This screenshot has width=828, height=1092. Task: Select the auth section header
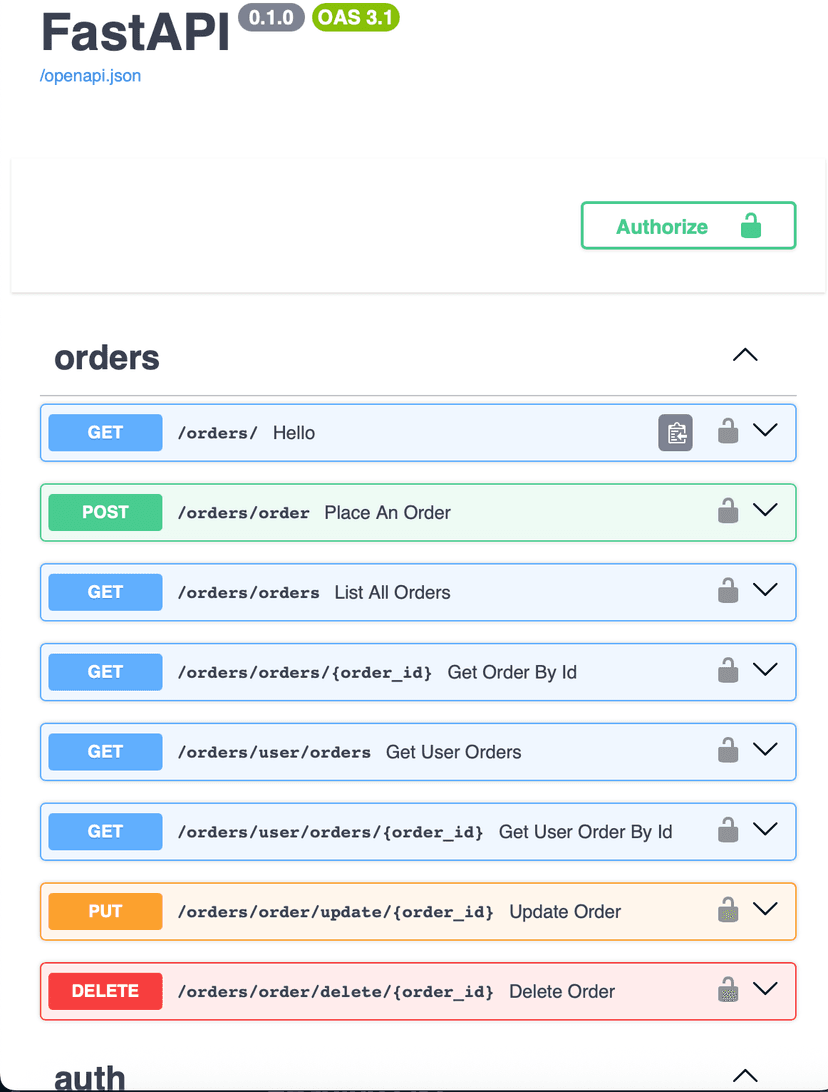point(89,1077)
